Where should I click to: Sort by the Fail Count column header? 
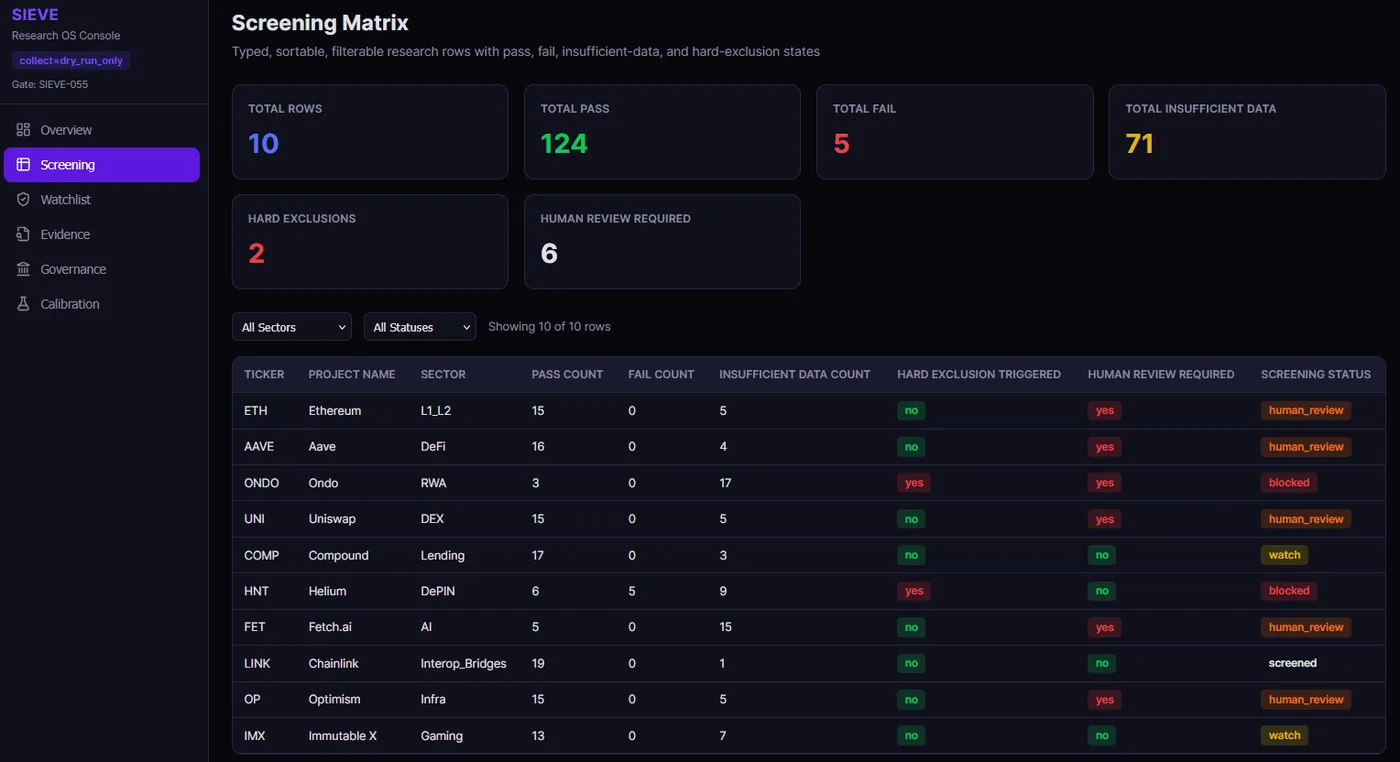tap(661, 374)
